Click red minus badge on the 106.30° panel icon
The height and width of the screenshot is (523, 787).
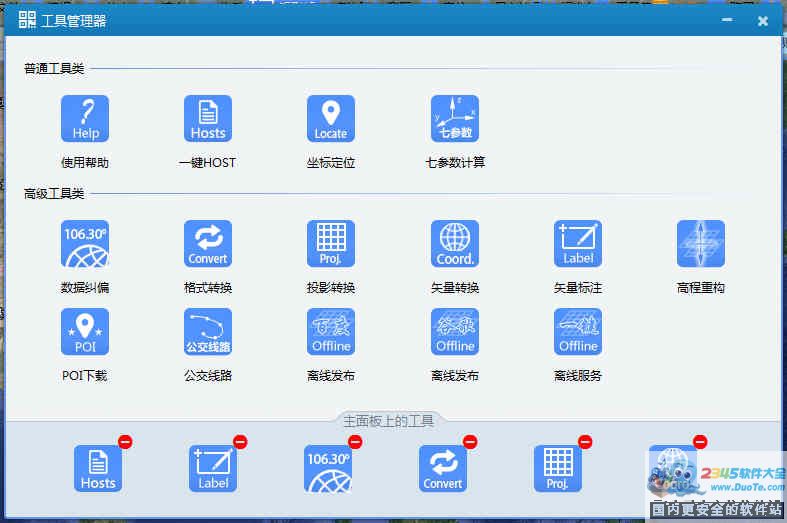click(355, 442)
